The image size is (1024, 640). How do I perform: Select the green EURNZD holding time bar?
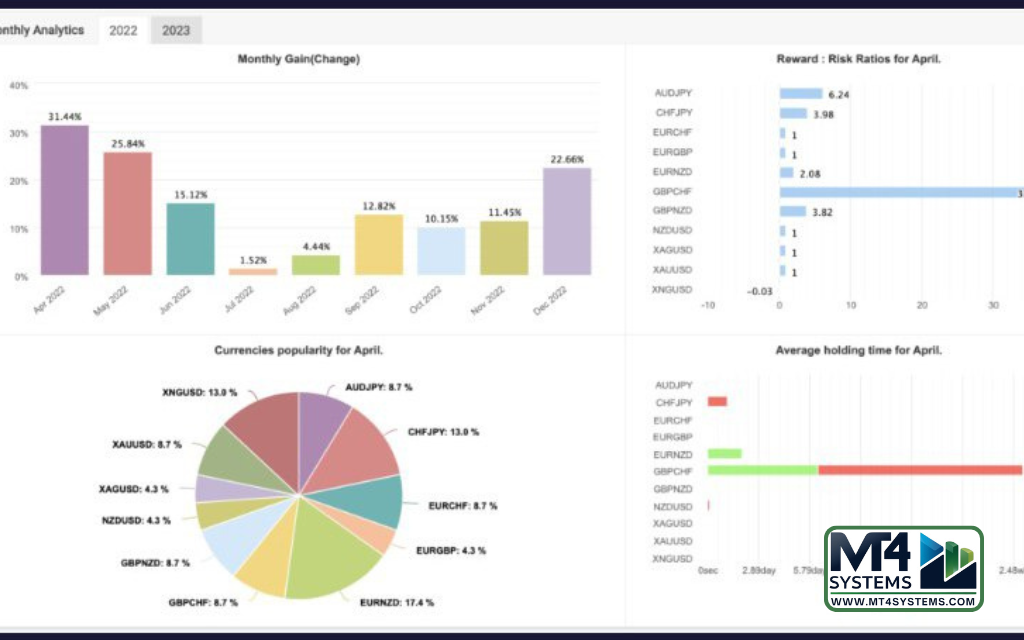click(724, 453)
